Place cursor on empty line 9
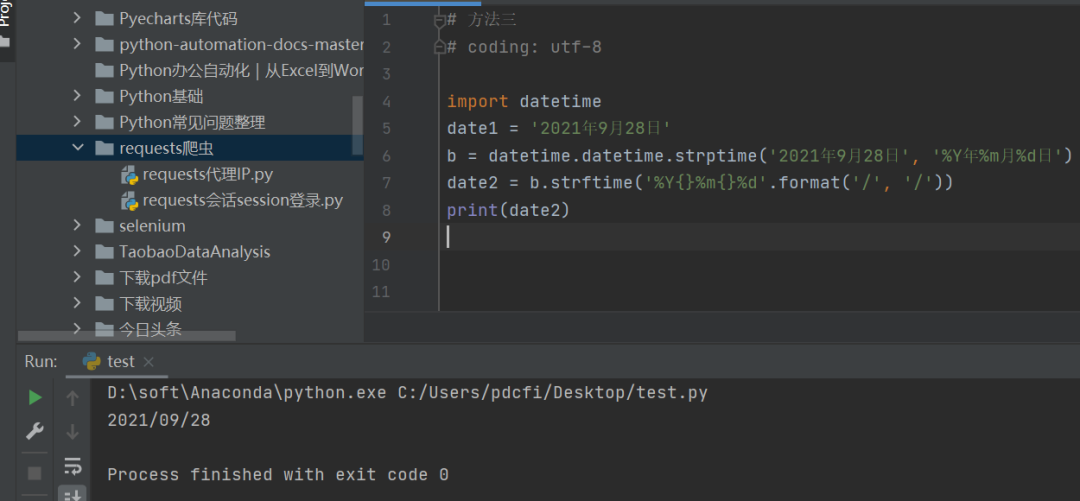1080x501 pixels. tap(758, 237)
